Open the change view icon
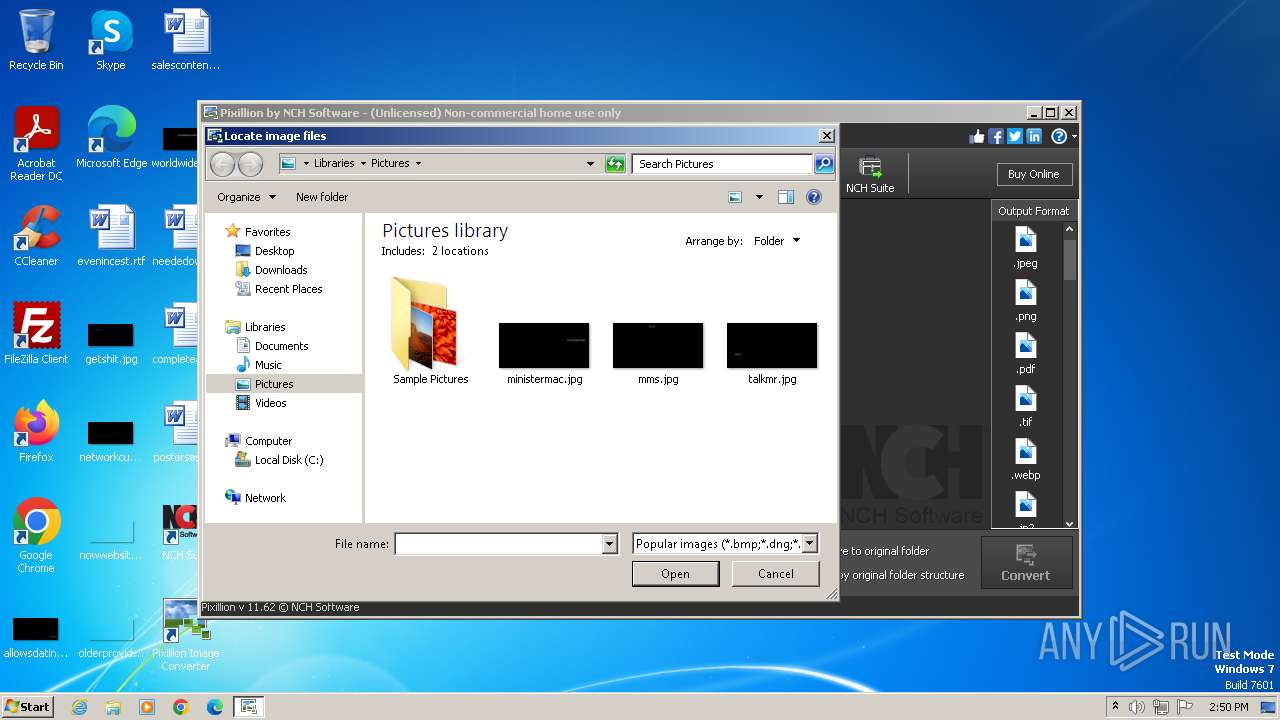The width and height of the screenshot is (1280, 720). [x=735, y=197]
